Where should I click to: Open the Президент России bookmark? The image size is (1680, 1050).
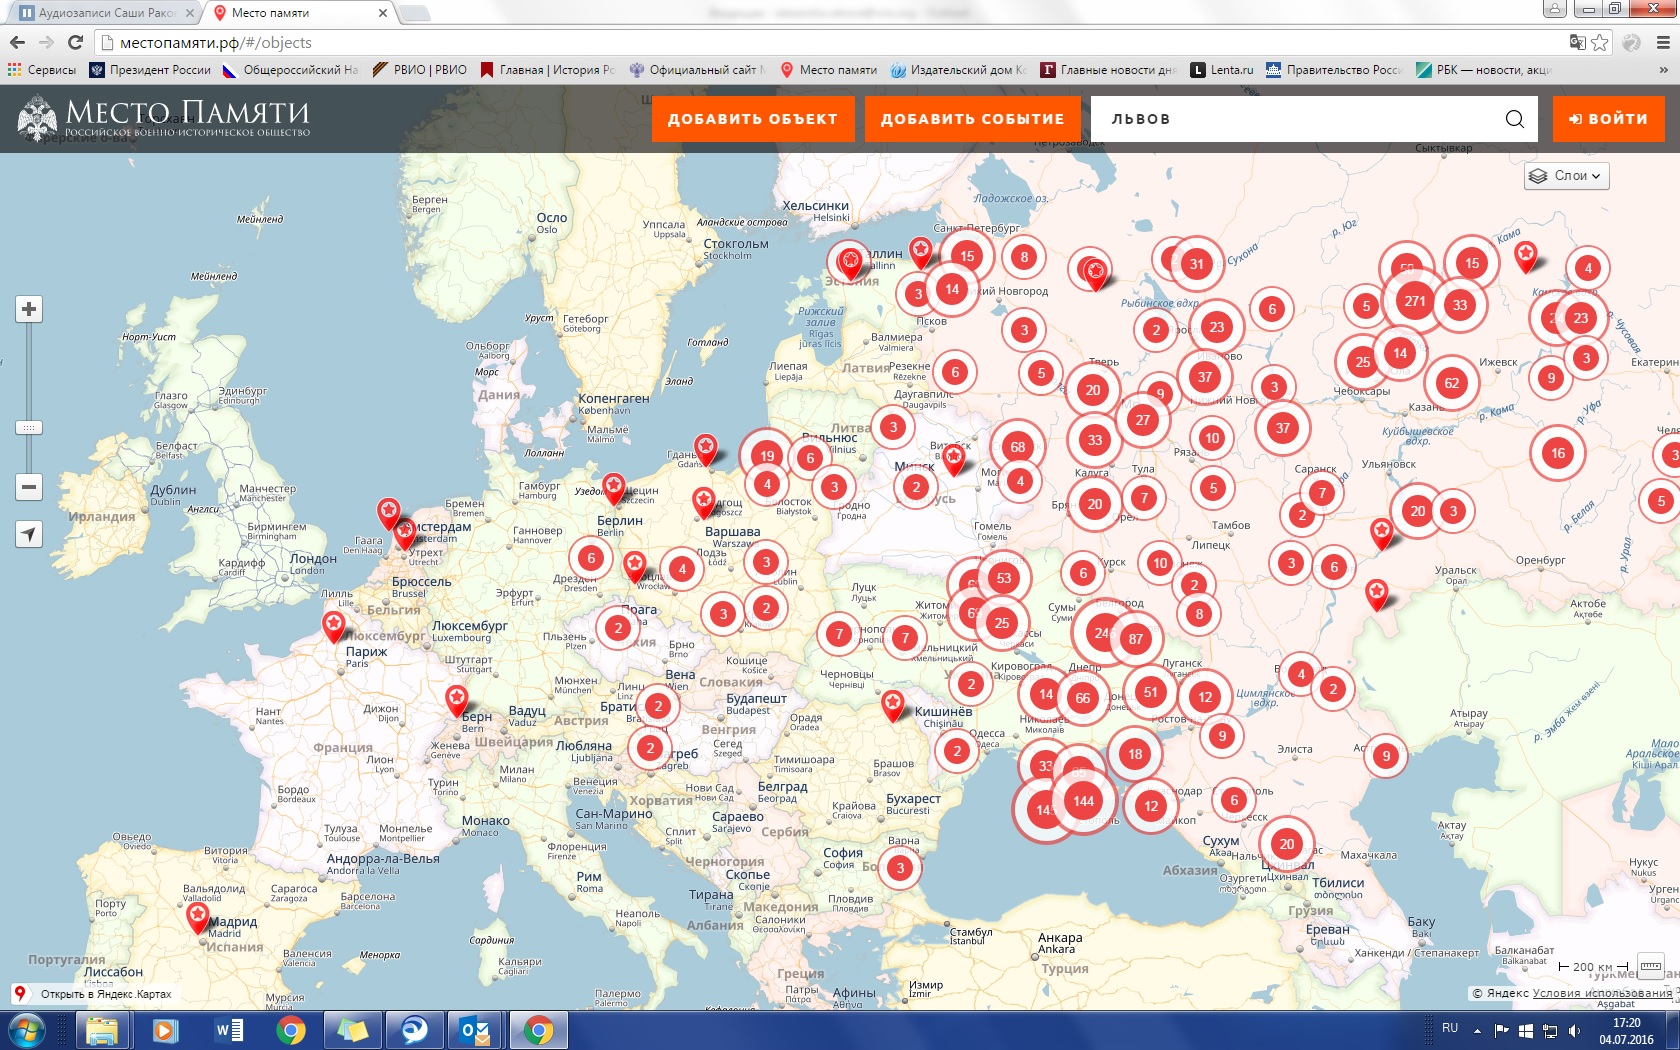(x=150, y=70)
